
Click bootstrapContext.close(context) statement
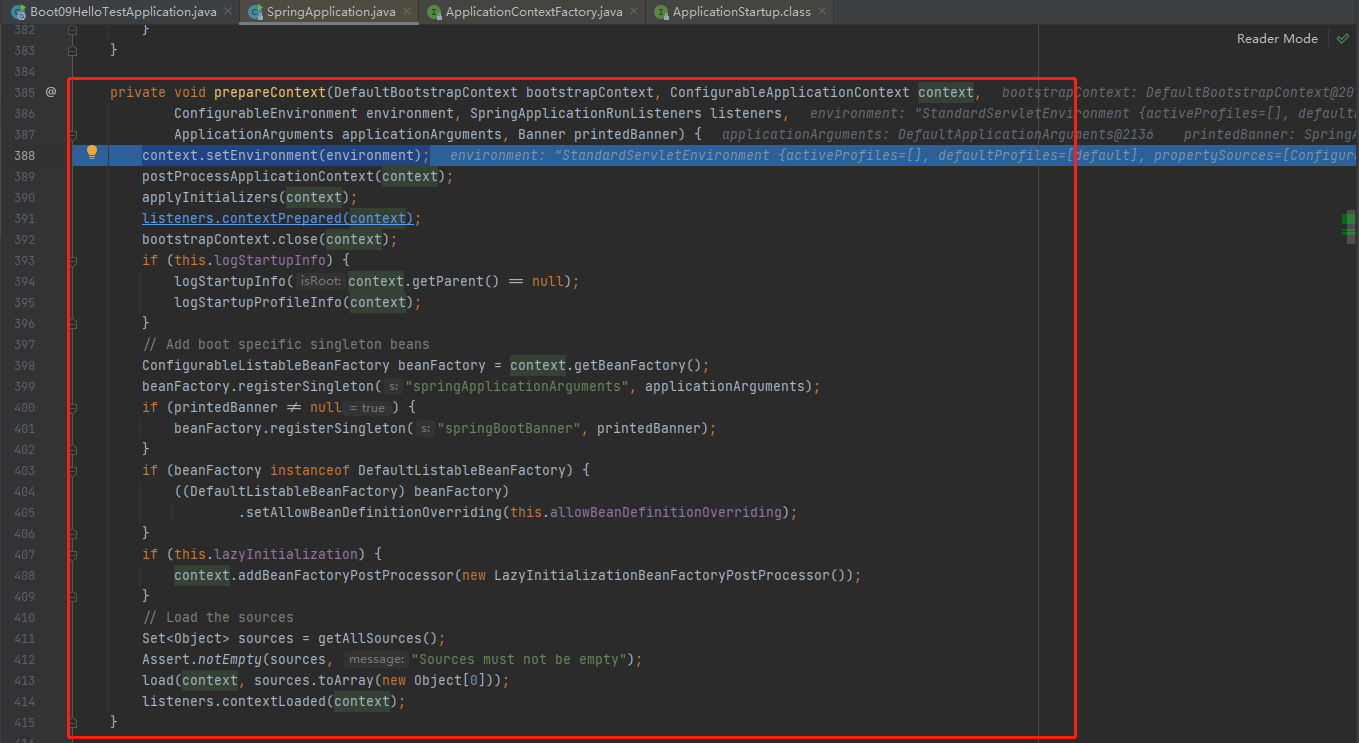(x=269, y=239)
